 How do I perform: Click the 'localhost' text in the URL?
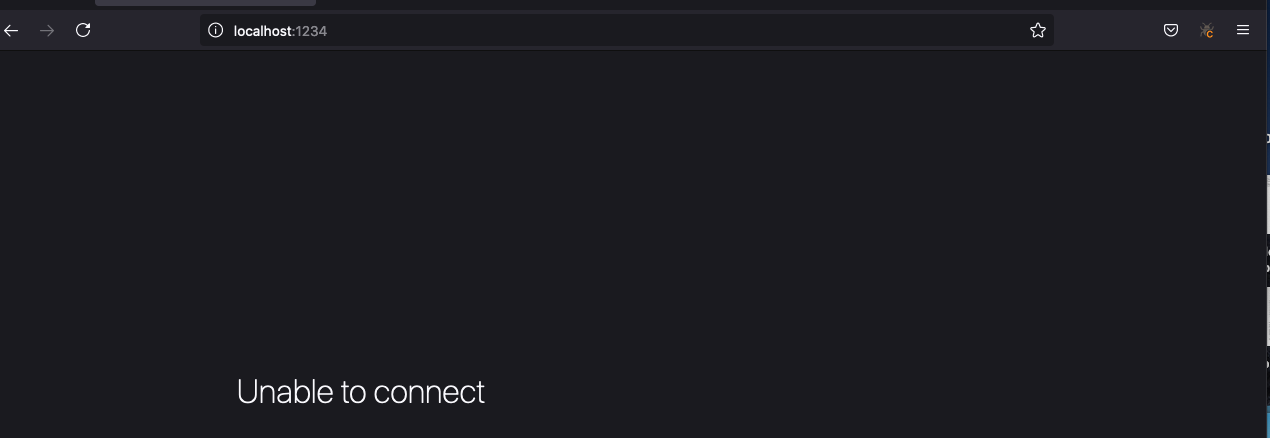262,31
